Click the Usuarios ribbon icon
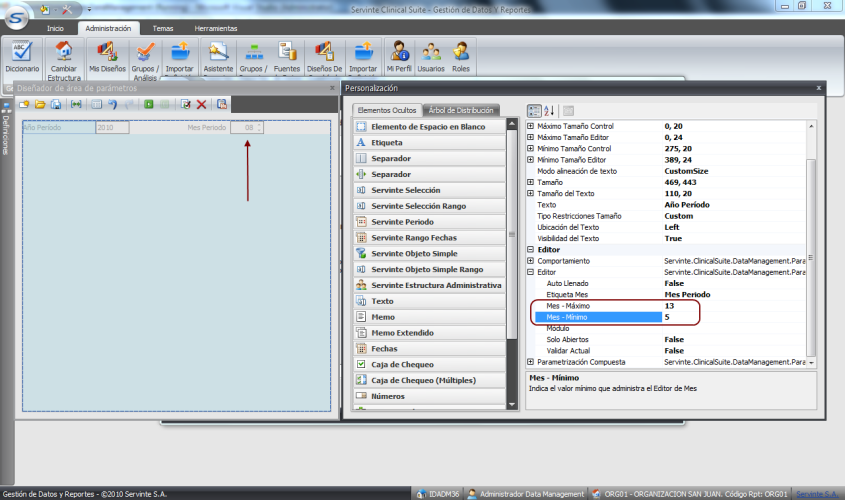 [x=431, y=52]
